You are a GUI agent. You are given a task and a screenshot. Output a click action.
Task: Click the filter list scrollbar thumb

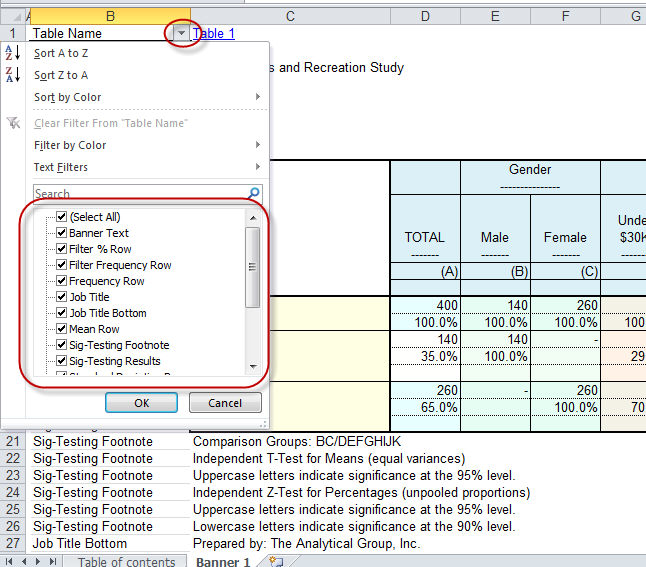click(253, 267)
